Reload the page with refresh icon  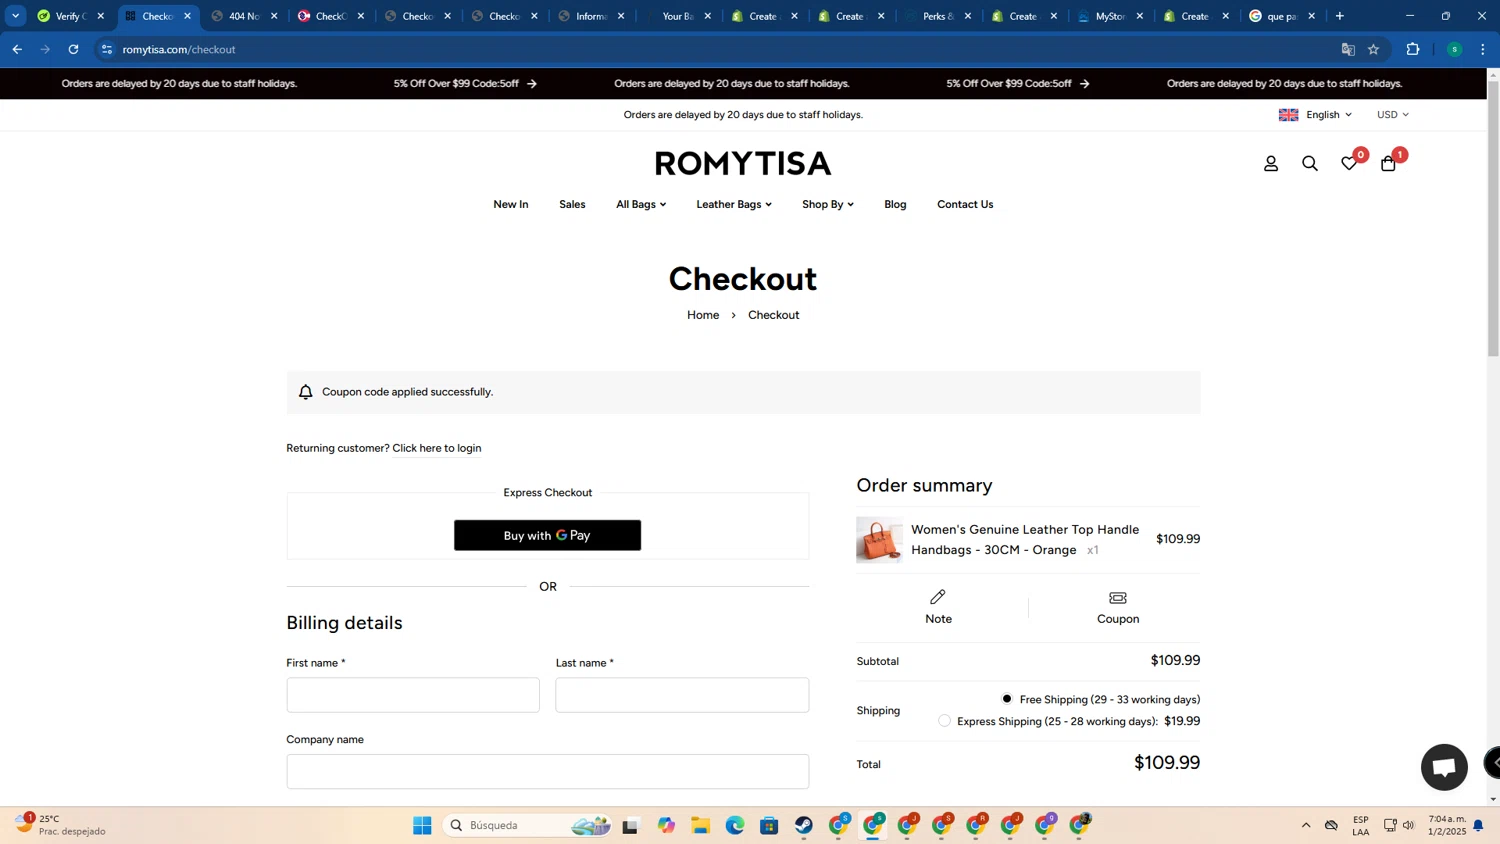pyautogui.click(x=73, y=49)
